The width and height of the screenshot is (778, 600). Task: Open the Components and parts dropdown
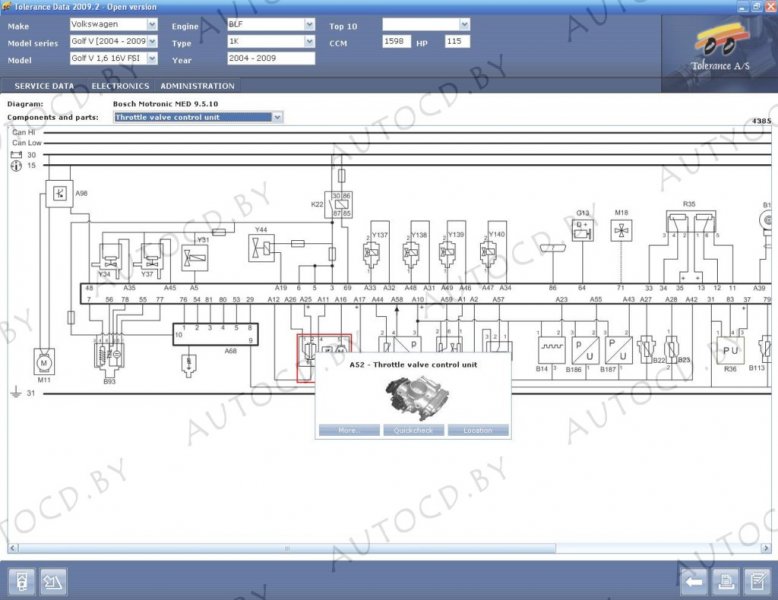pyautogui.click(x=198, y=117)
